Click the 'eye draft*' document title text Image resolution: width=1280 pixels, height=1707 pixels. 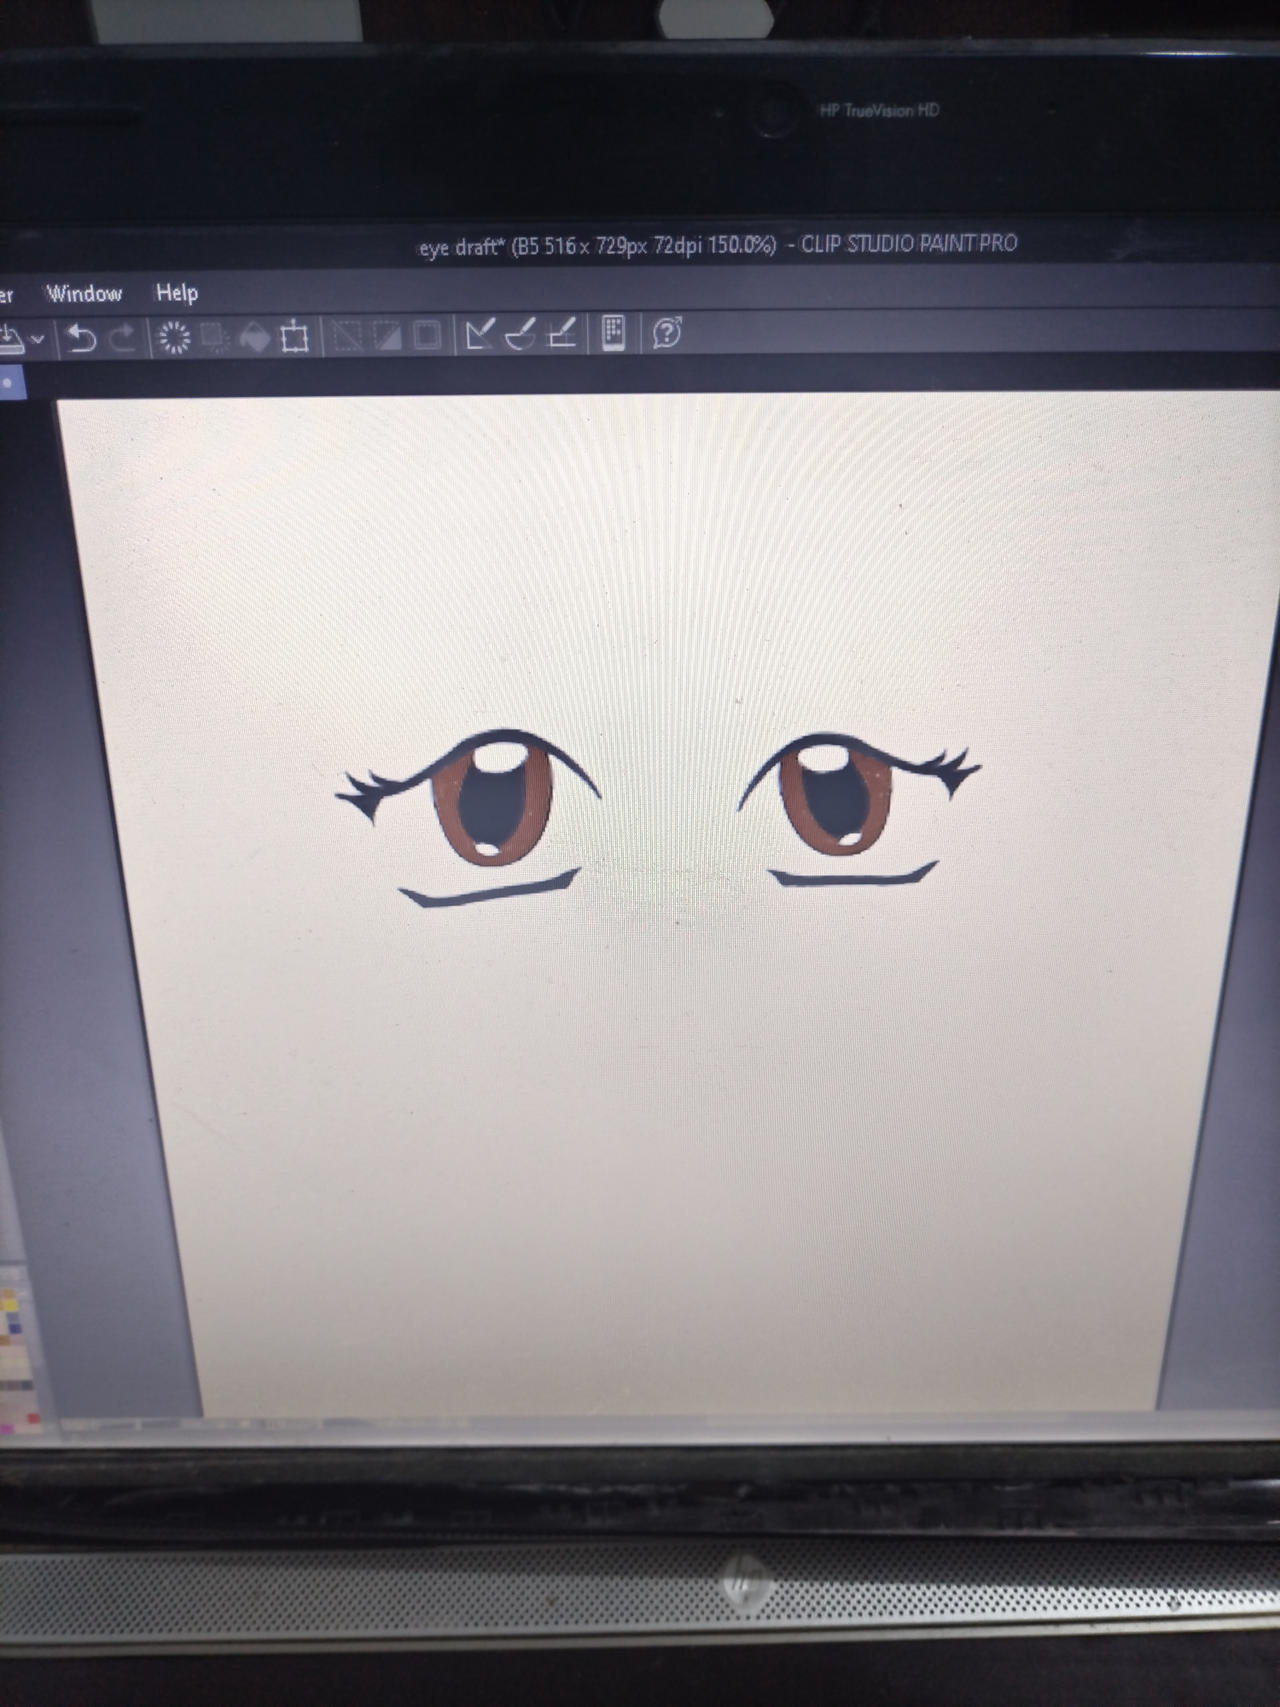(x=461, y=248)
